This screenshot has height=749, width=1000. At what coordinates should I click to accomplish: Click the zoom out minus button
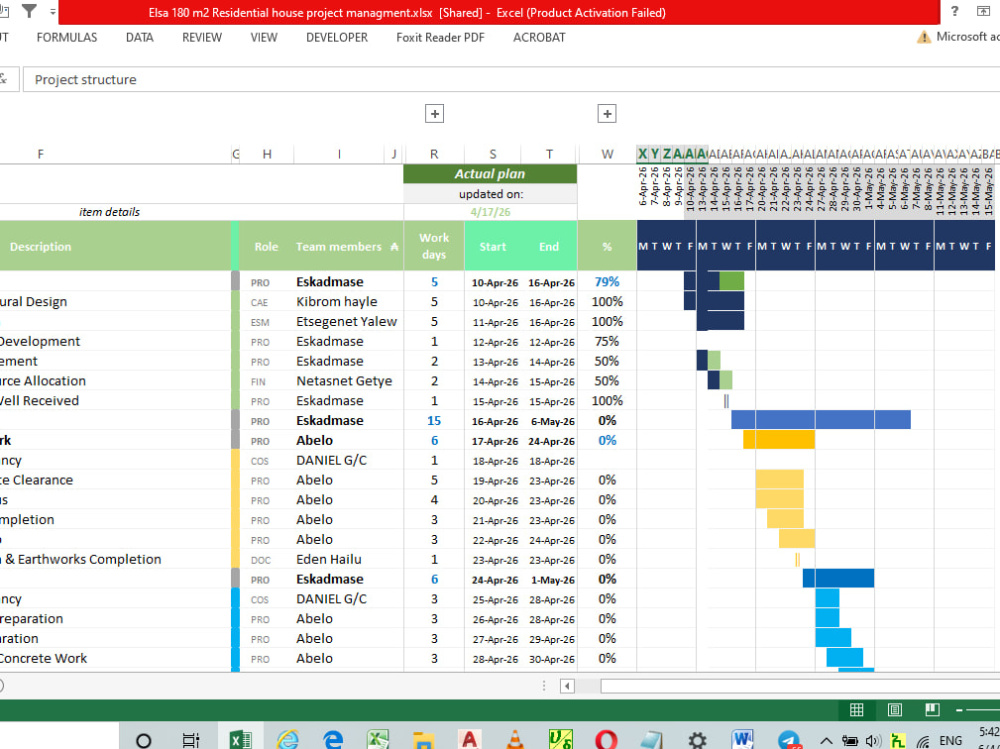tap(959, 709)
